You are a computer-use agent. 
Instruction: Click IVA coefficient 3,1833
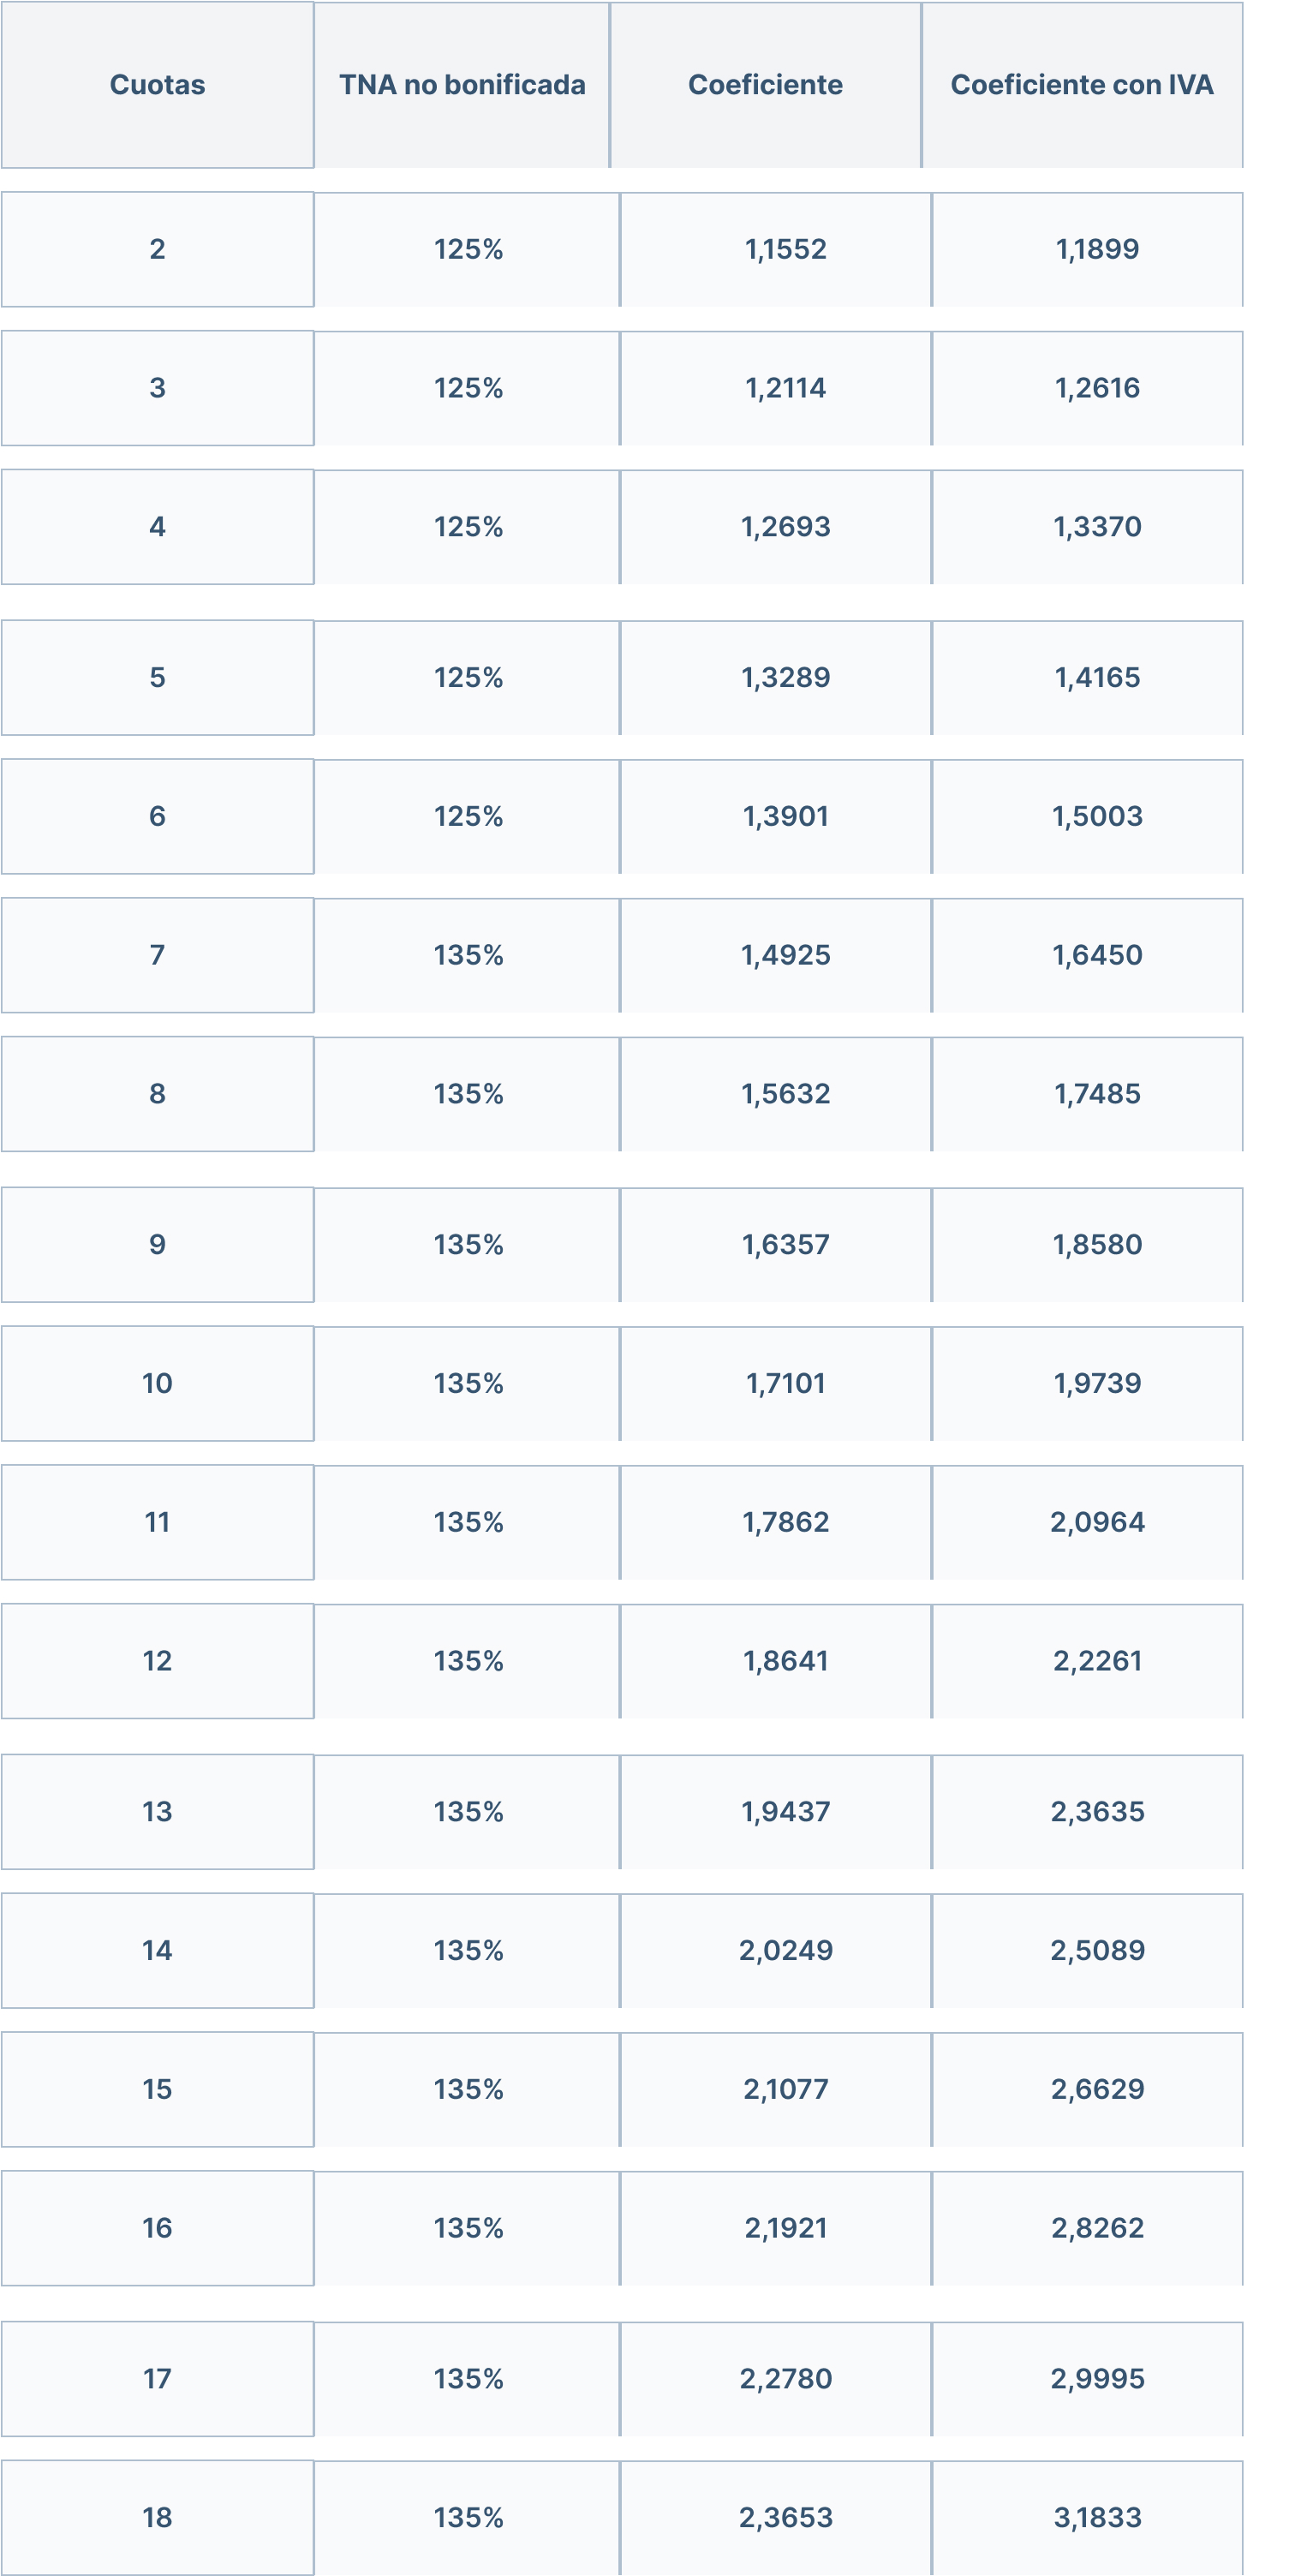(x=1097, y=2518)
